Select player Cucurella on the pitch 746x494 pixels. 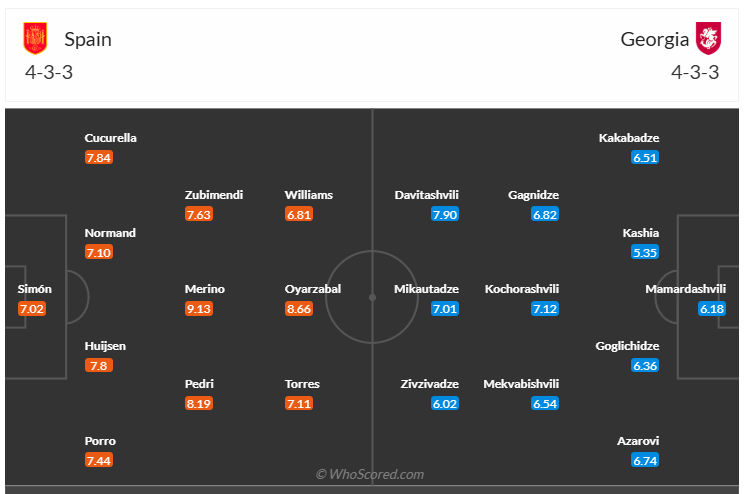(x=111, y=138)
